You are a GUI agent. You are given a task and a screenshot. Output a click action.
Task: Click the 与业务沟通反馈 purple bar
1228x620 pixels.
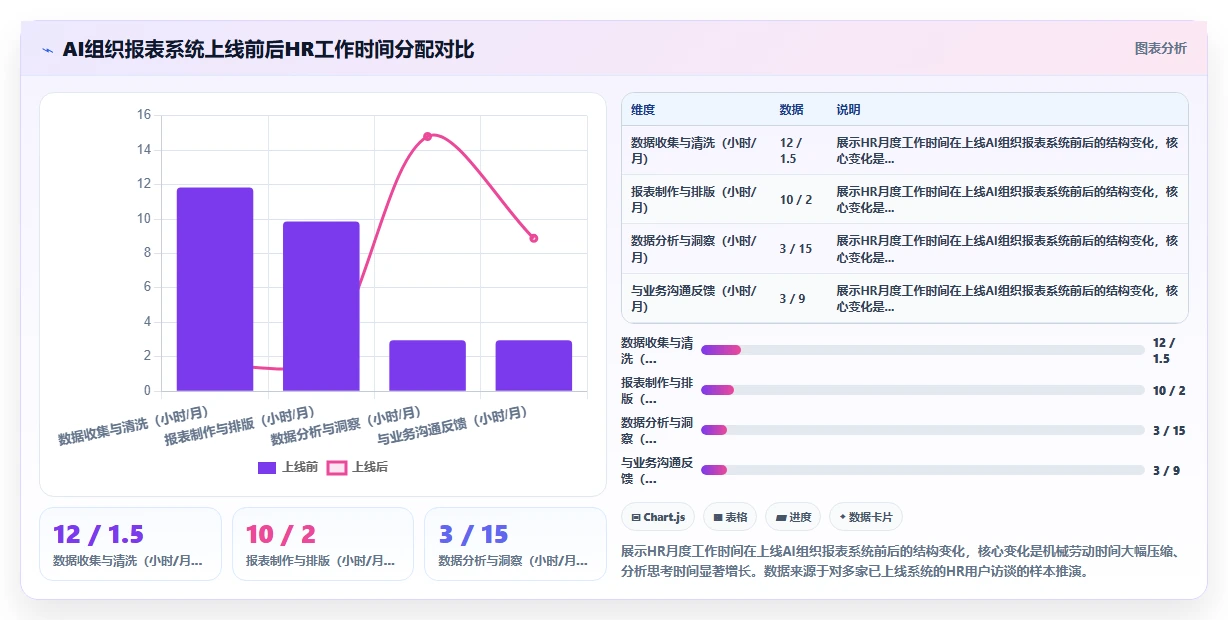tap(533, 365)
